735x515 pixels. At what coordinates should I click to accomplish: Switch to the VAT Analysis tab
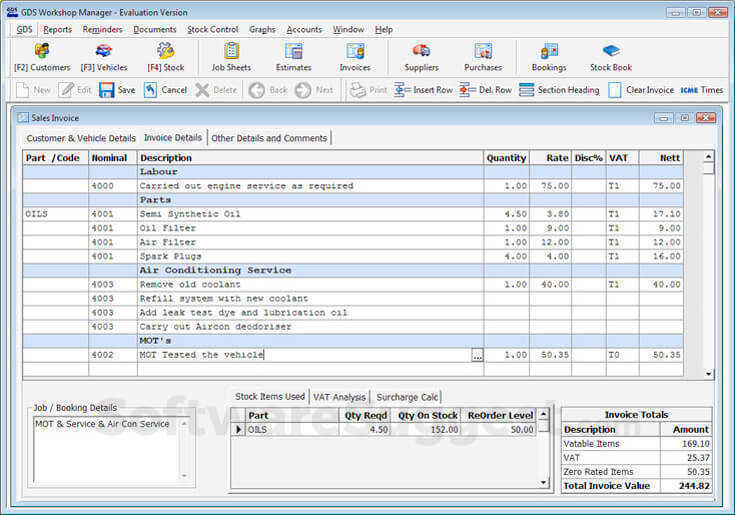340,397
